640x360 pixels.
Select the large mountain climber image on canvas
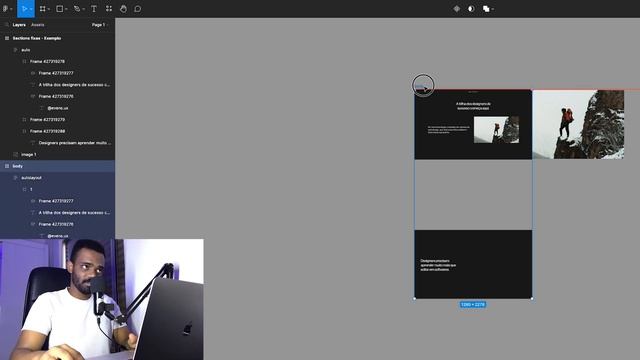(578, 124)
